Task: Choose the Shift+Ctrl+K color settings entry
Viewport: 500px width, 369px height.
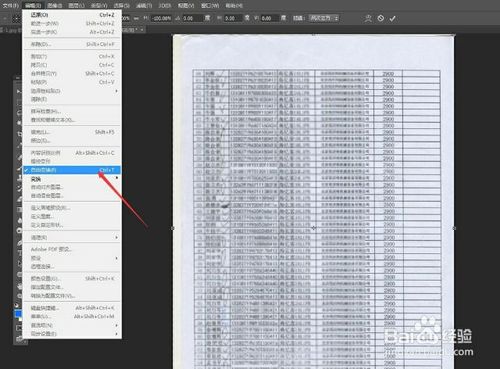Action: (x=72, y=278)
